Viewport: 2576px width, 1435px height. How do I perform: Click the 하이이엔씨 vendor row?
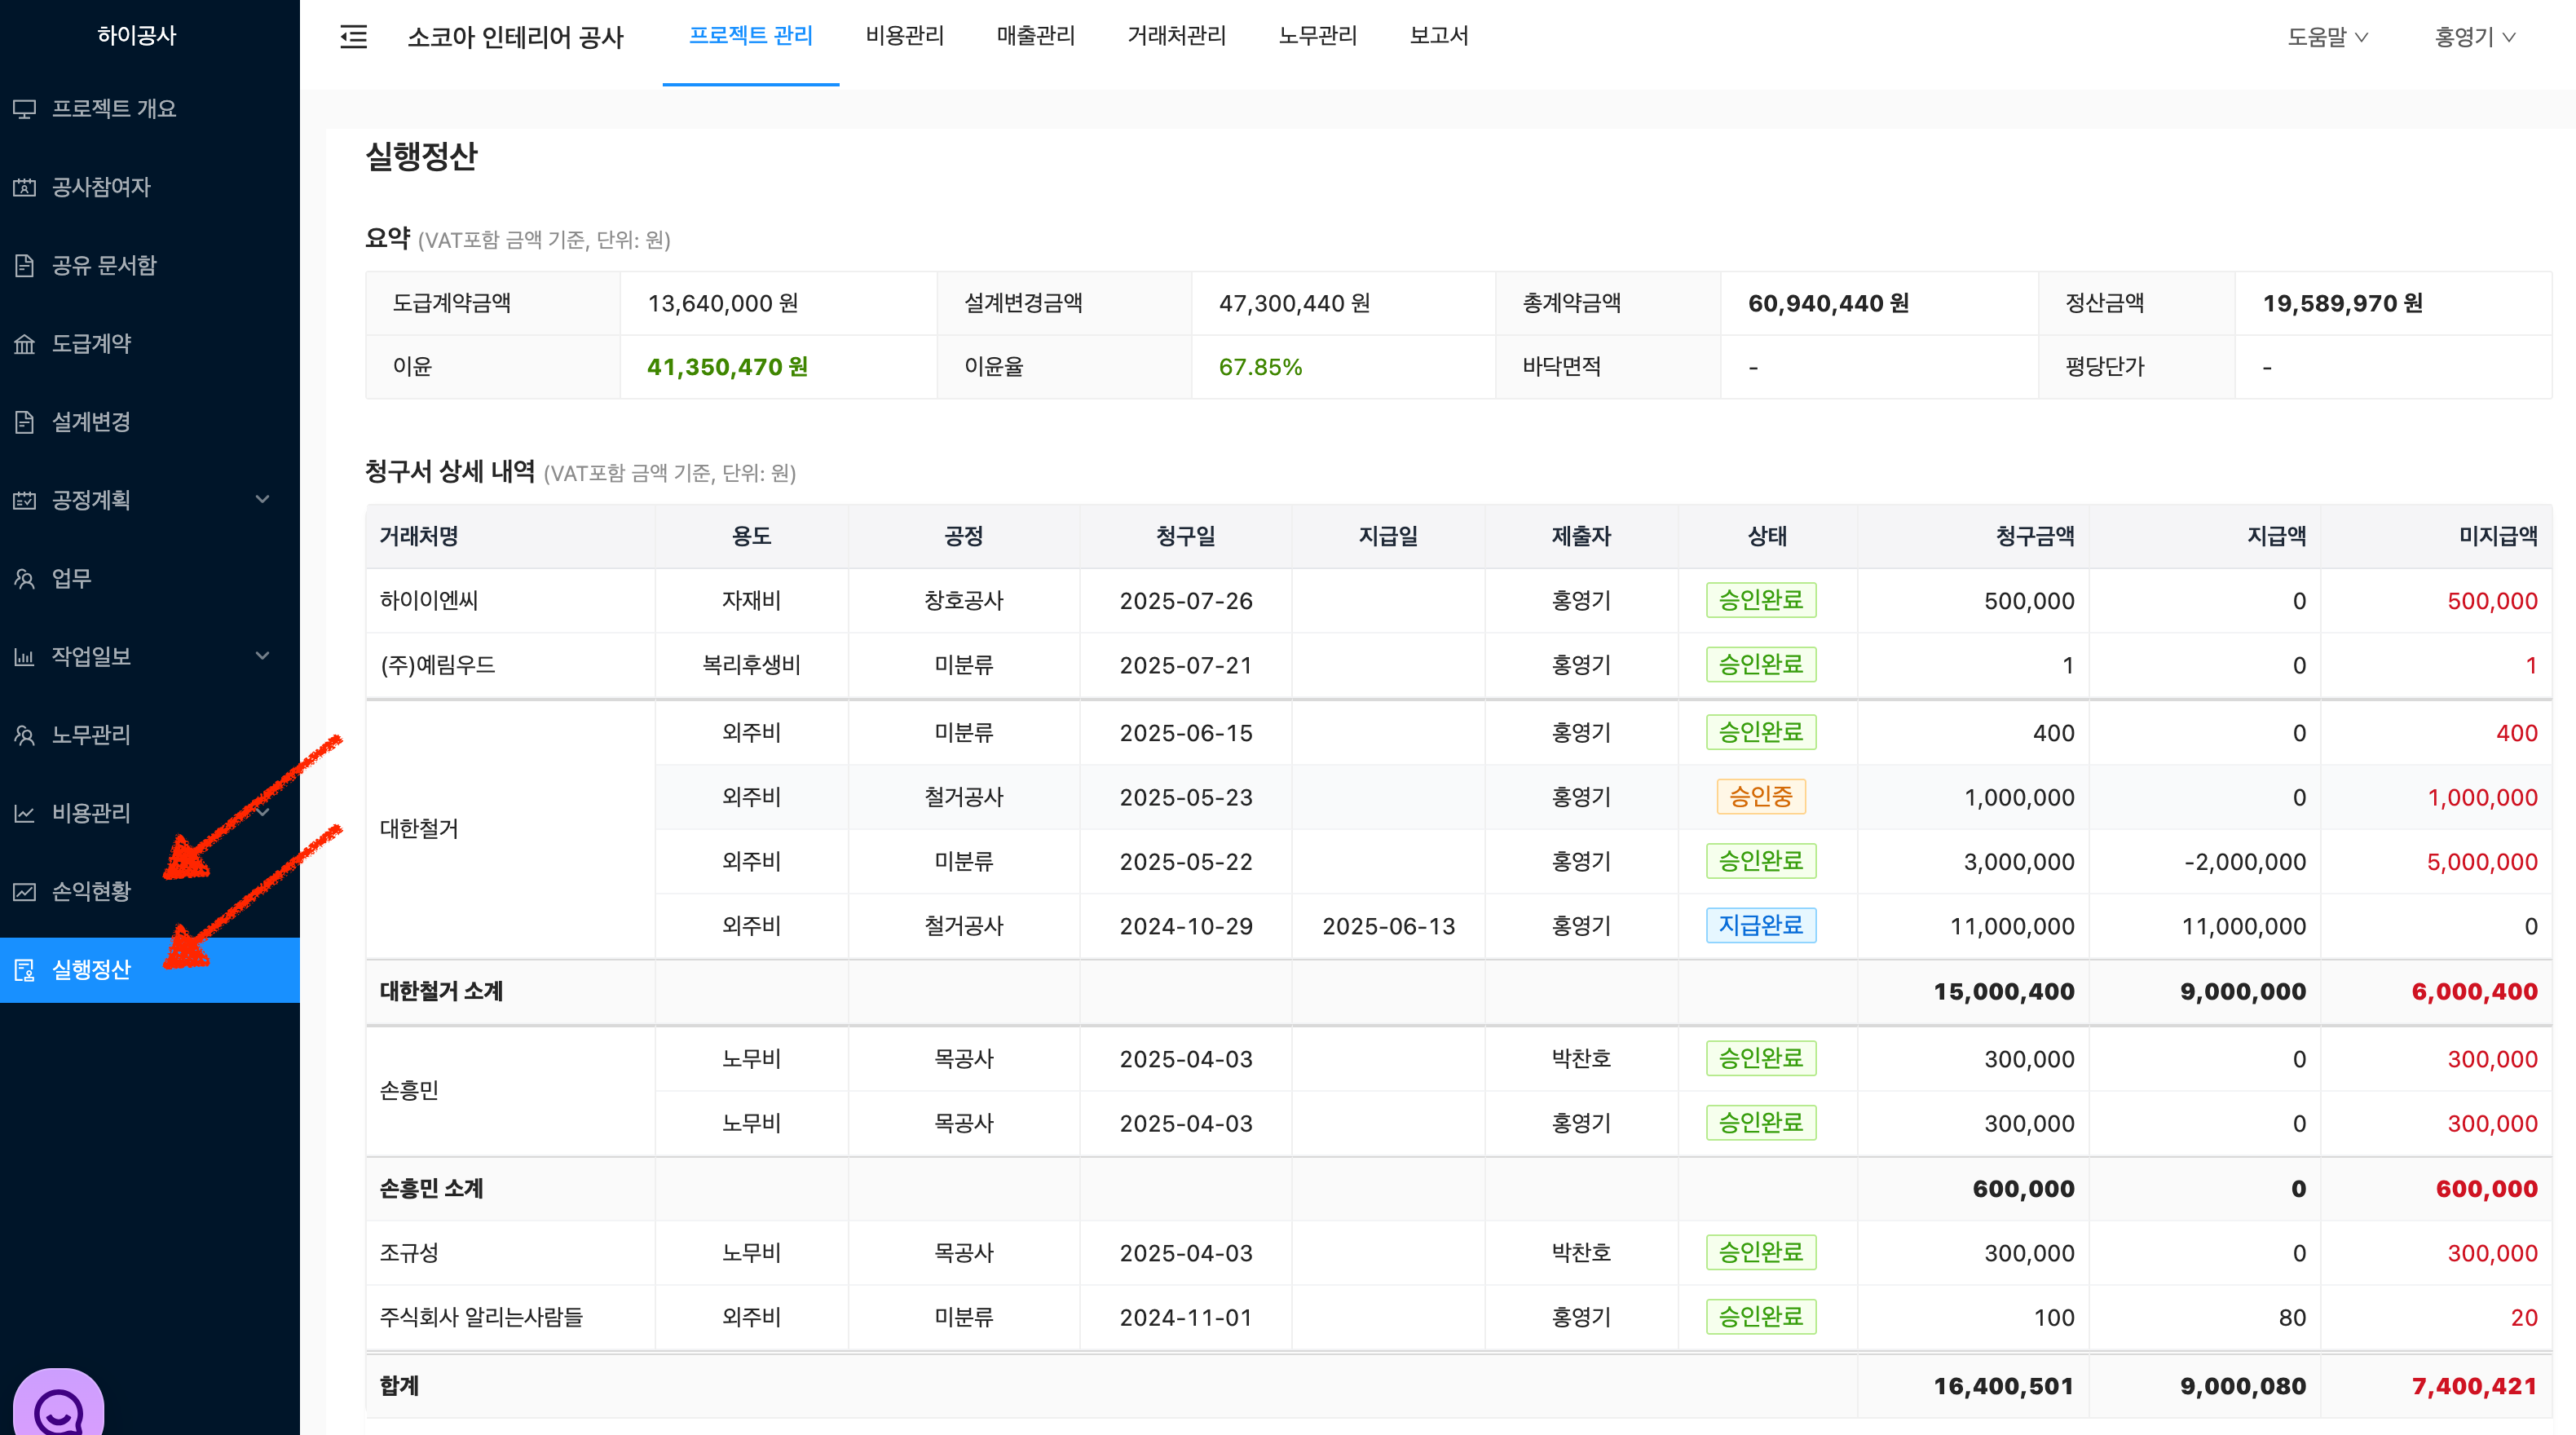click(x=429, y=600)
